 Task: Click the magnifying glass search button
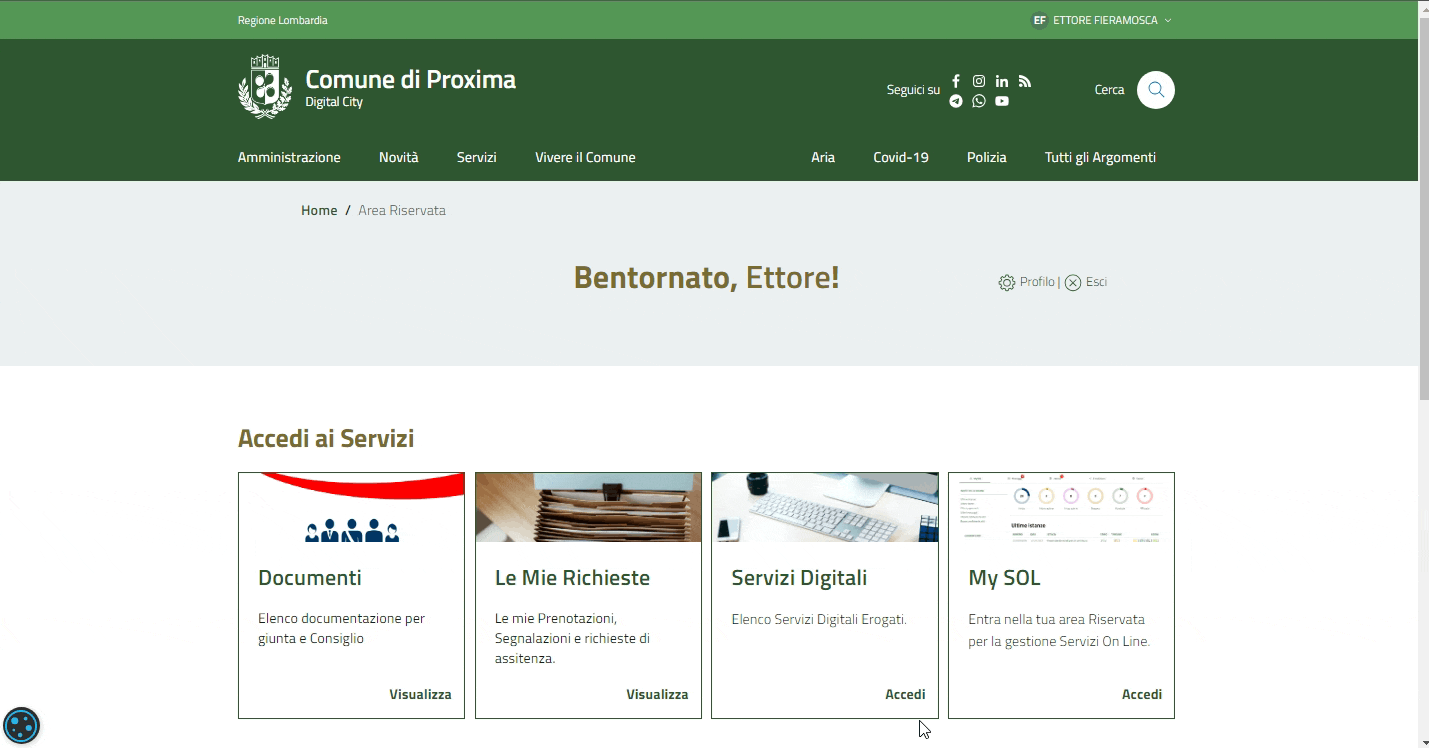point(1156,90)
